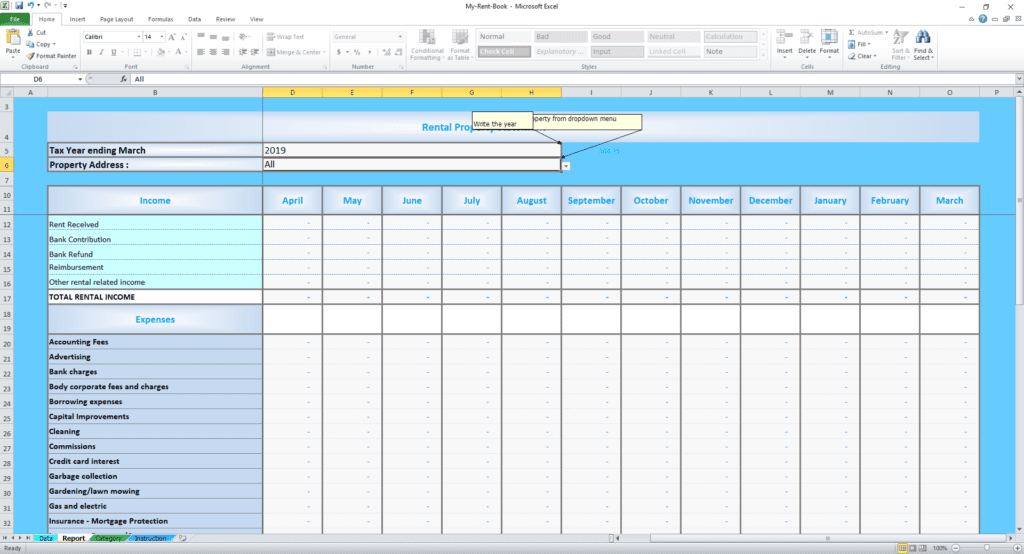The image size is (1024, 554).
Task: Click the Tax Year cell containing 2019
Action: (x=410, y=150)
